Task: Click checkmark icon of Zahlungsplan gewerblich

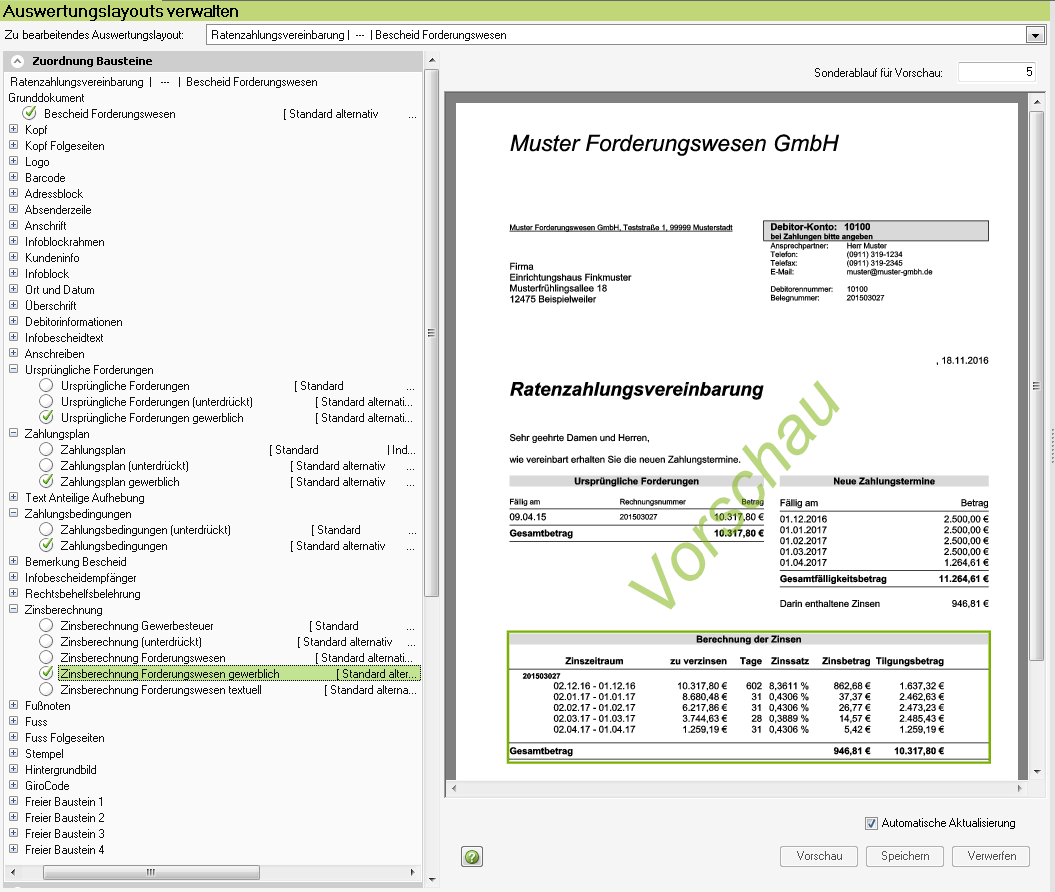Action: (x=46, y=482)
